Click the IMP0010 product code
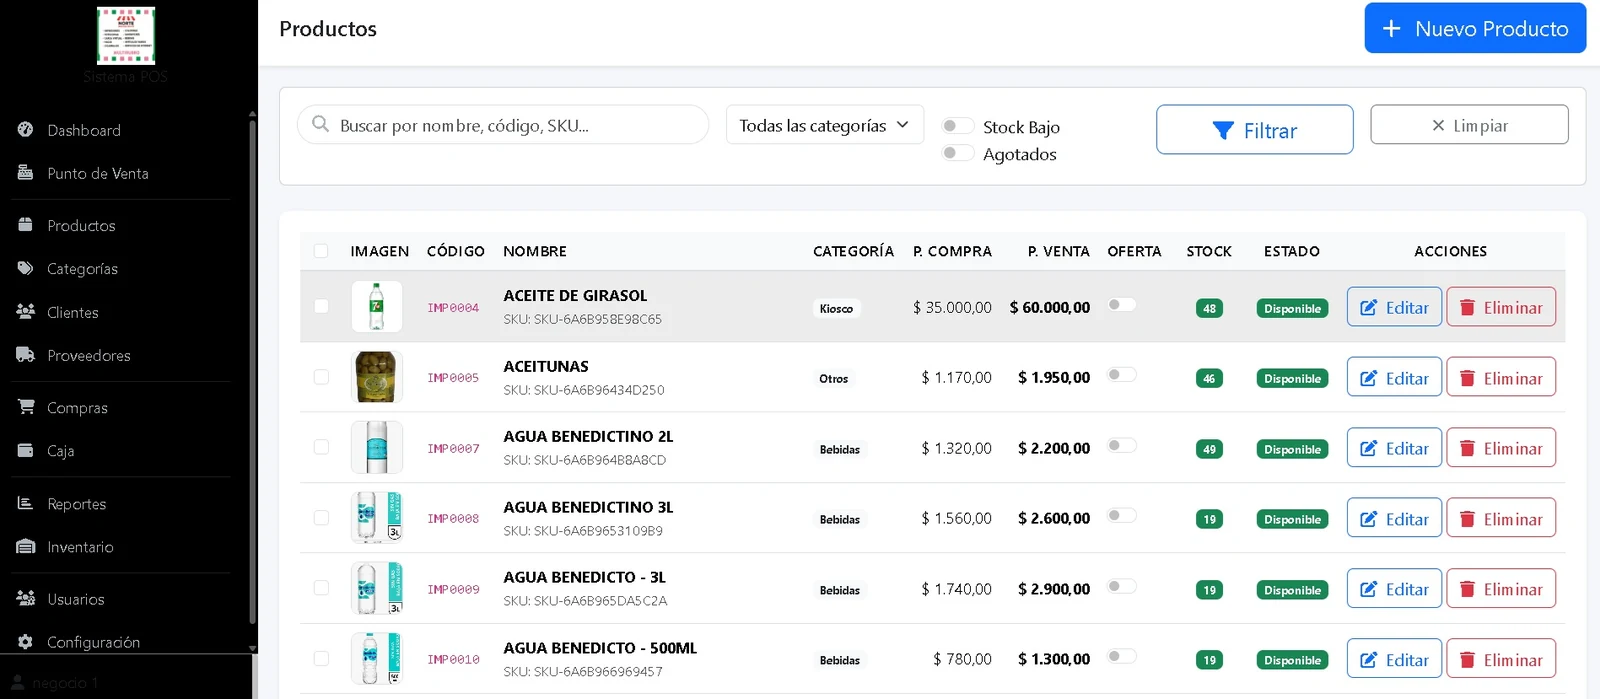Screen dimensions: 1600x699 pos(453,660)
